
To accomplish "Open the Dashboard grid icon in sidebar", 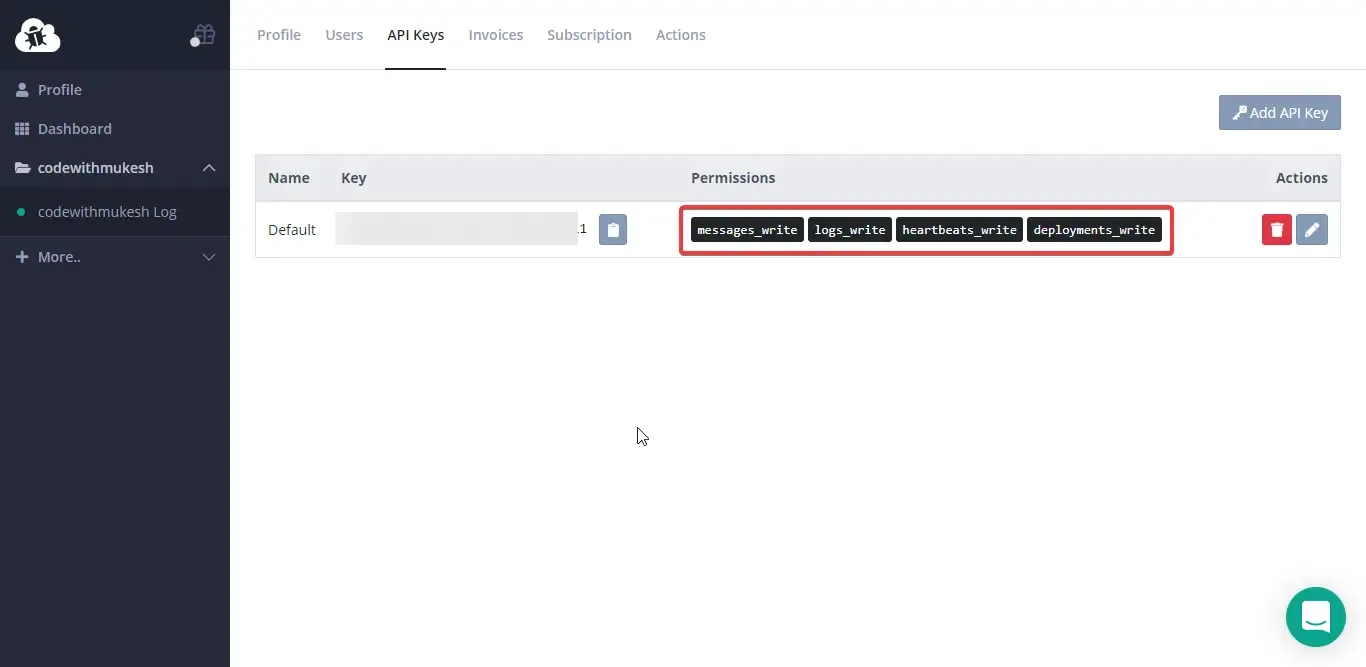I will click(x=22, y=128).
